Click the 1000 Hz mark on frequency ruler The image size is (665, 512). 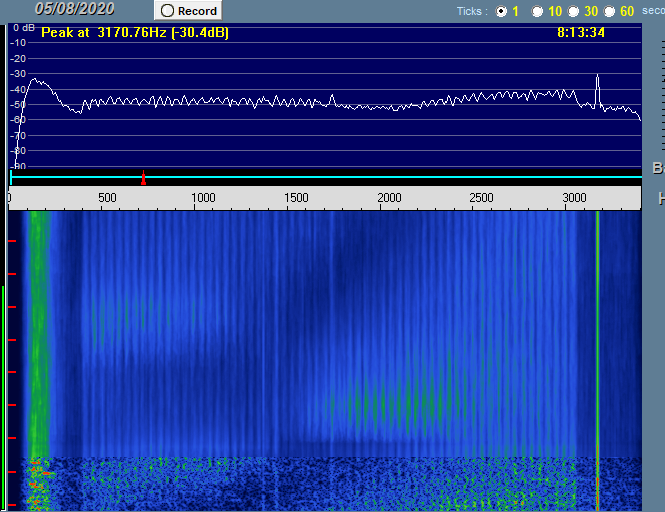pyautogui.click(x=203, y=198)
